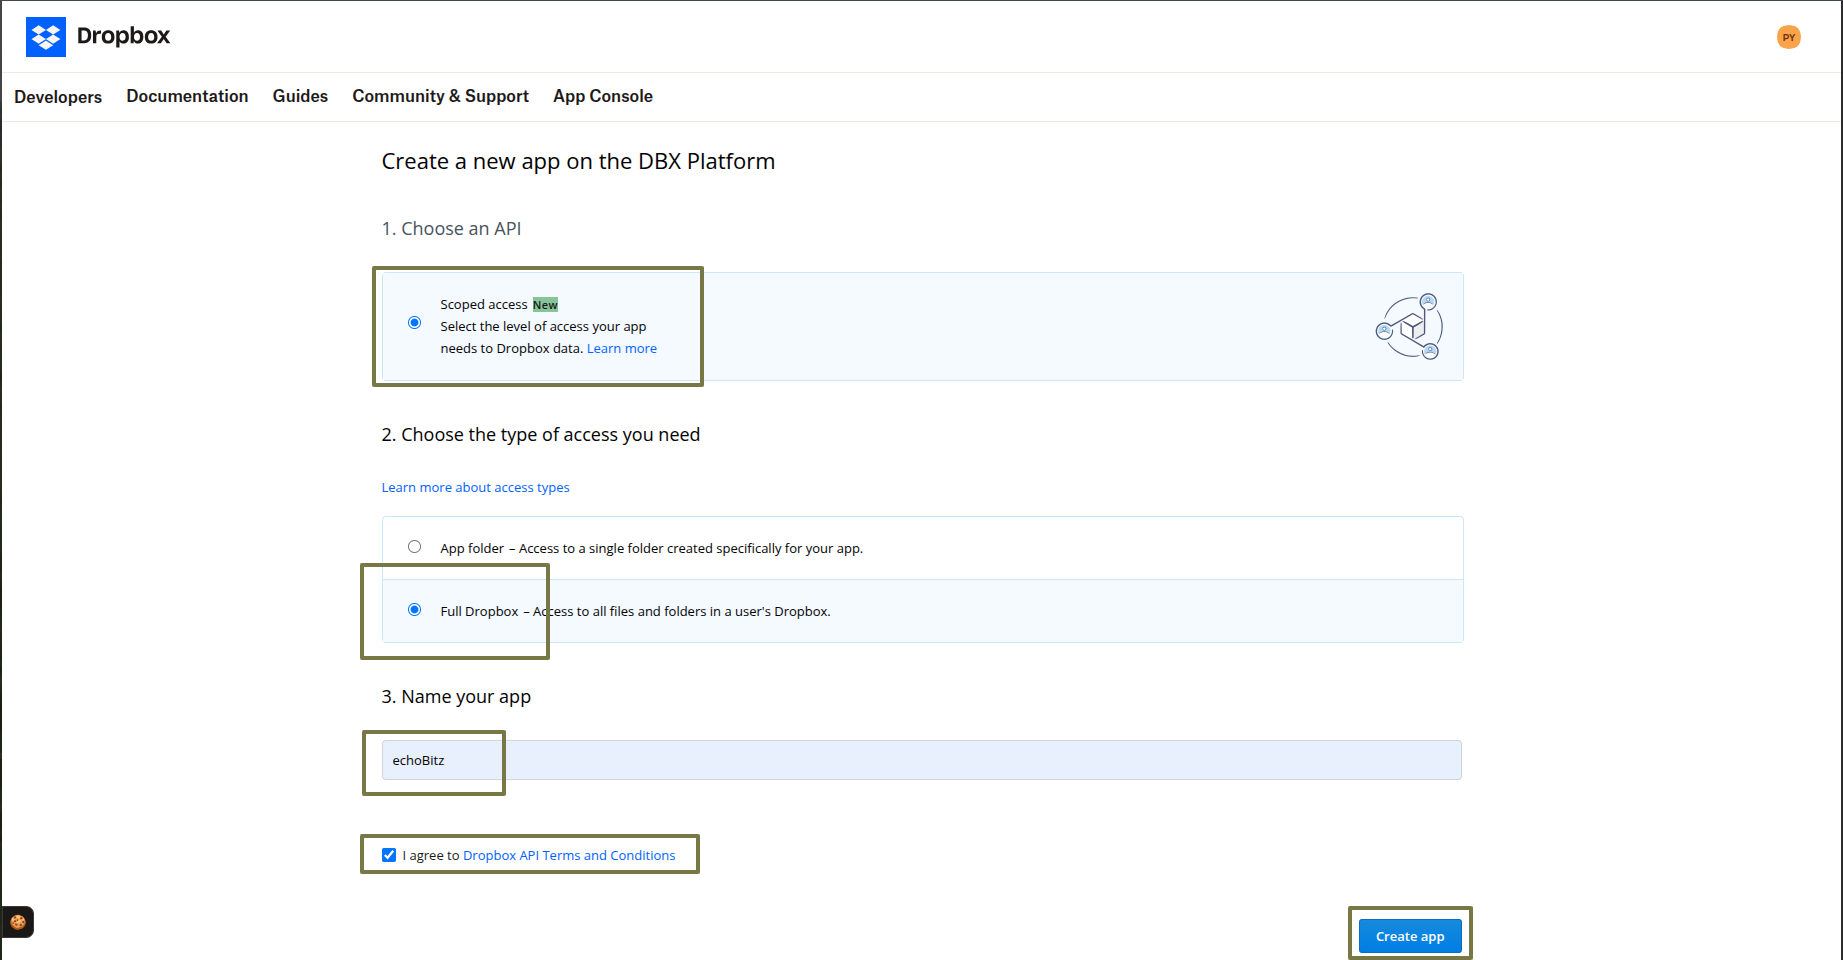Choose the App folder access option
Screen dimensions: 1843x960
(x=415, y=547)
